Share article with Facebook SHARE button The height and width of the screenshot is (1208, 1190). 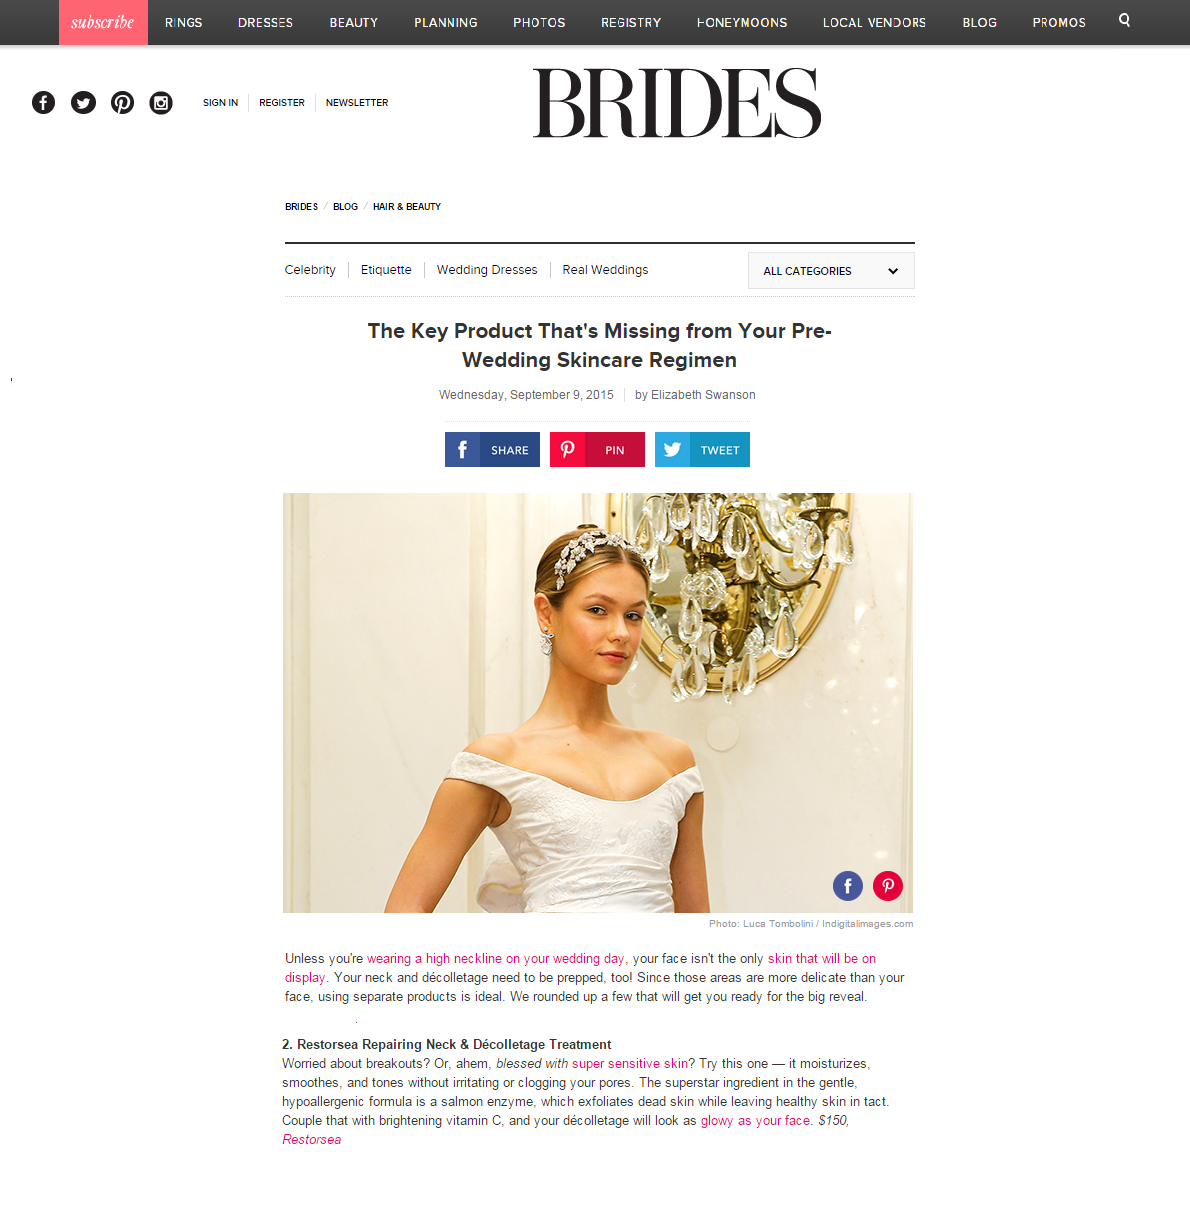click(492, 450)
